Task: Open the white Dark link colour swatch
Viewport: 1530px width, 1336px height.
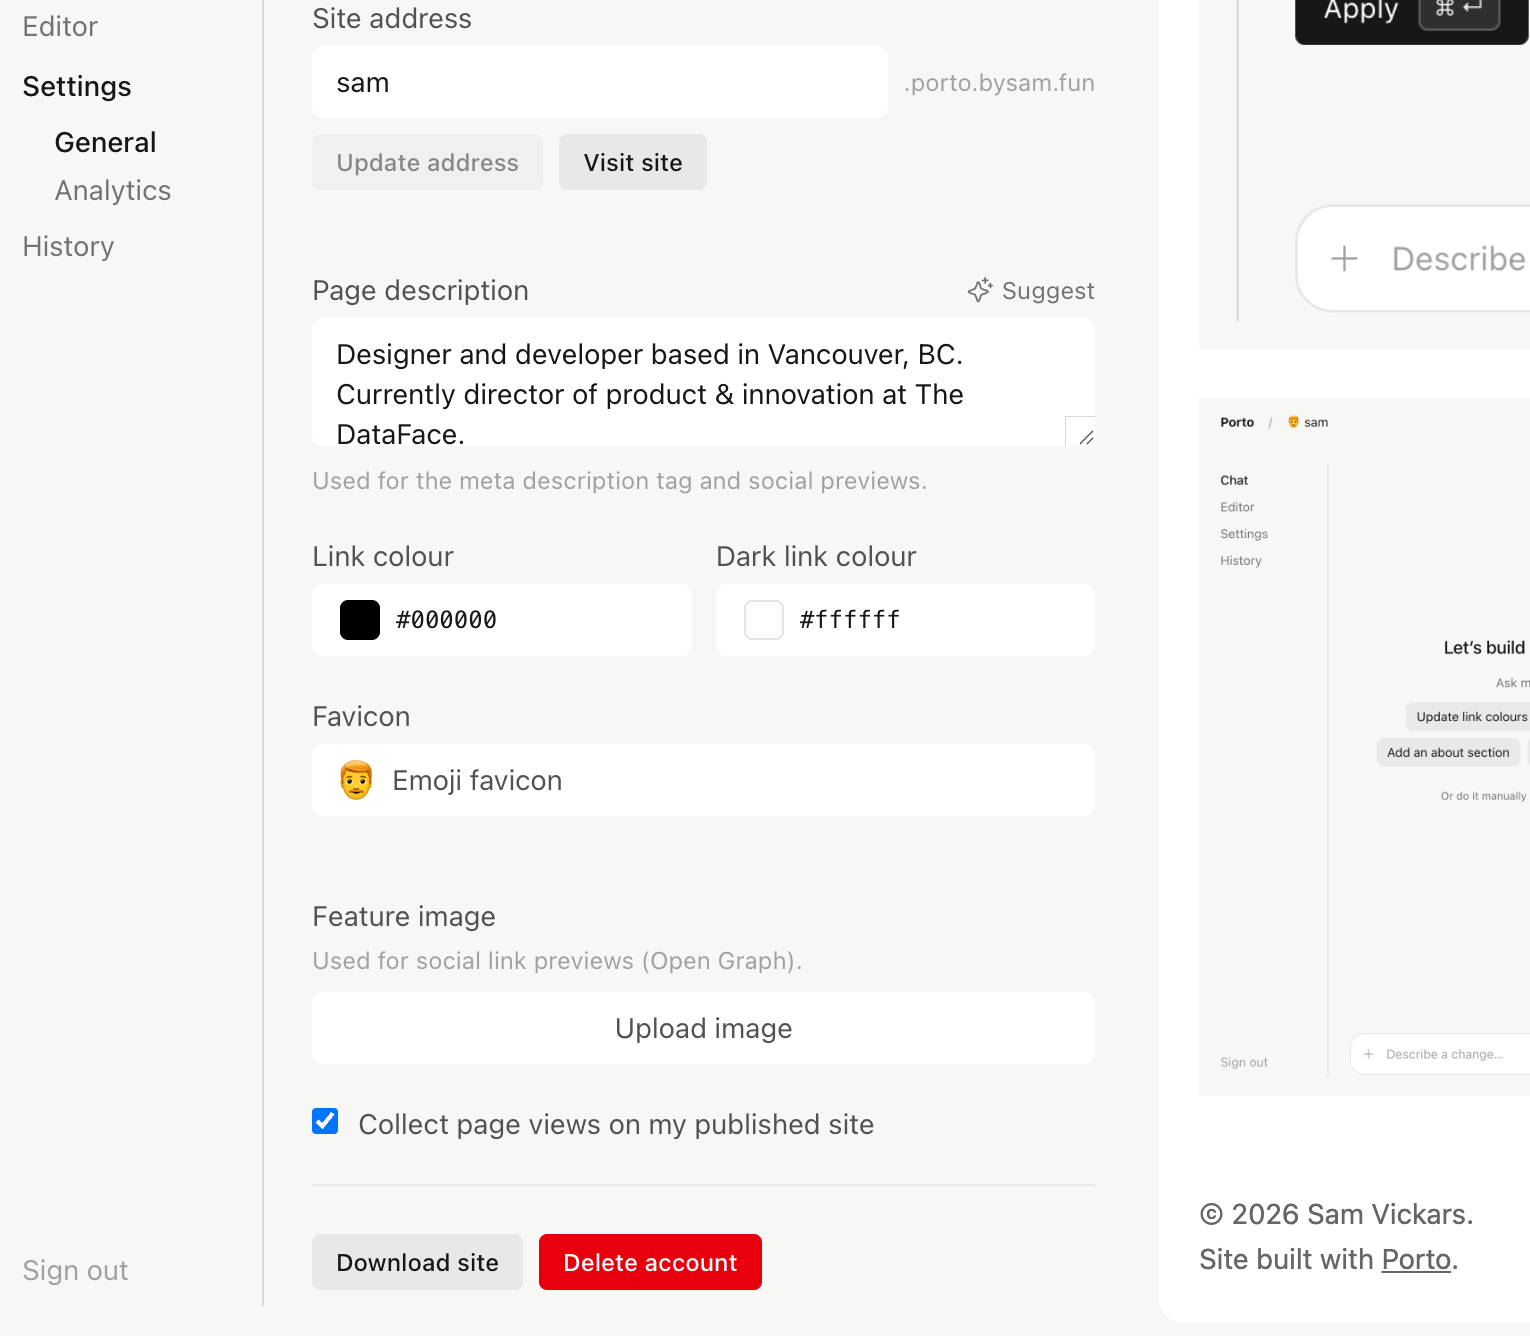Action: click(764, 620)
